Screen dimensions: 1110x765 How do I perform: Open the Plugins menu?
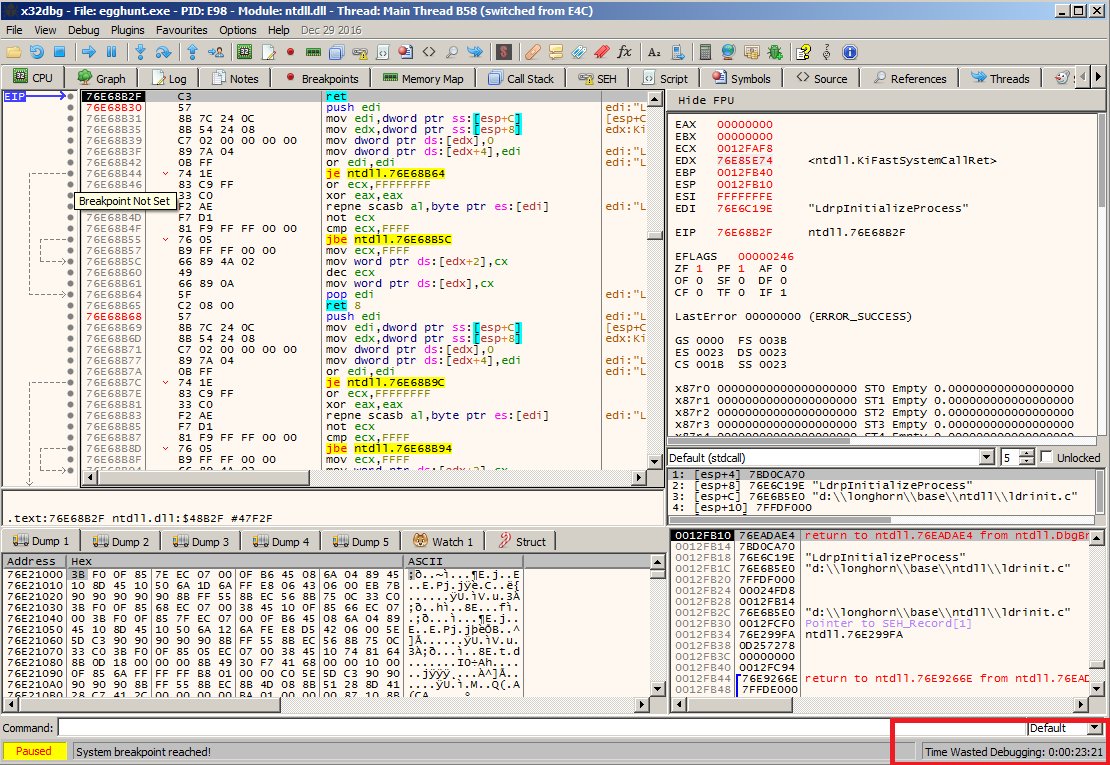tap(128, 30)
